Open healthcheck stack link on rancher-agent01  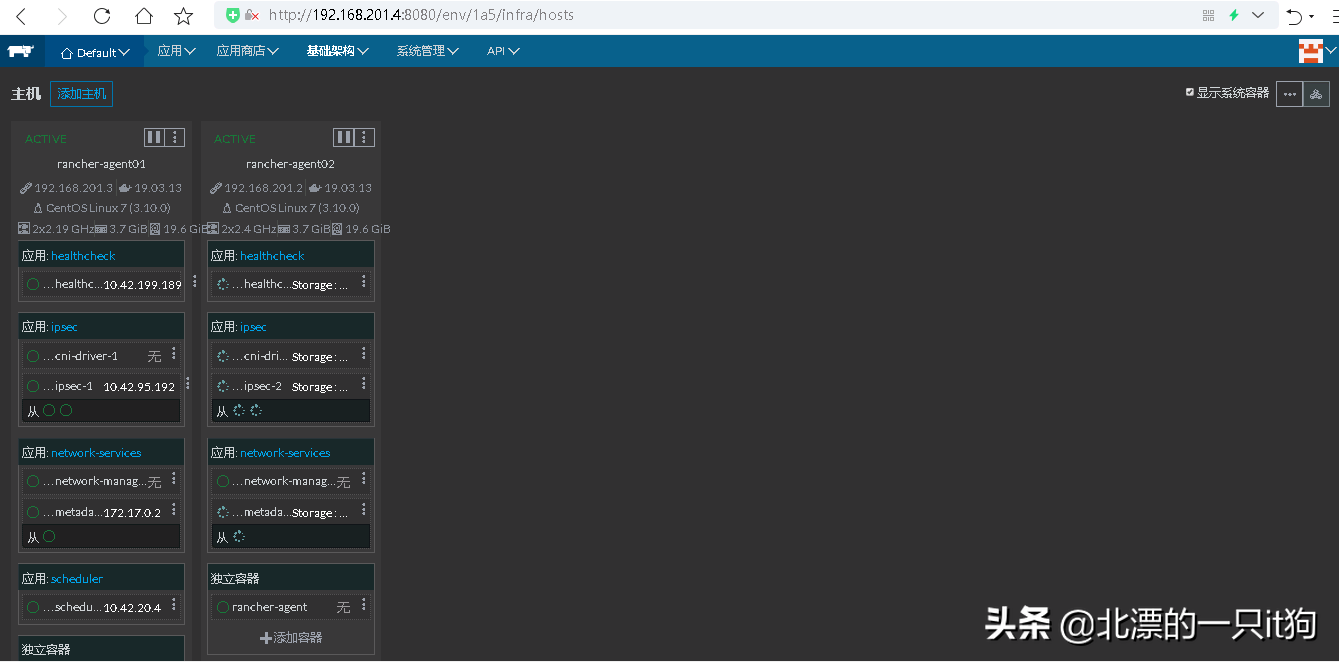[83, 256]
